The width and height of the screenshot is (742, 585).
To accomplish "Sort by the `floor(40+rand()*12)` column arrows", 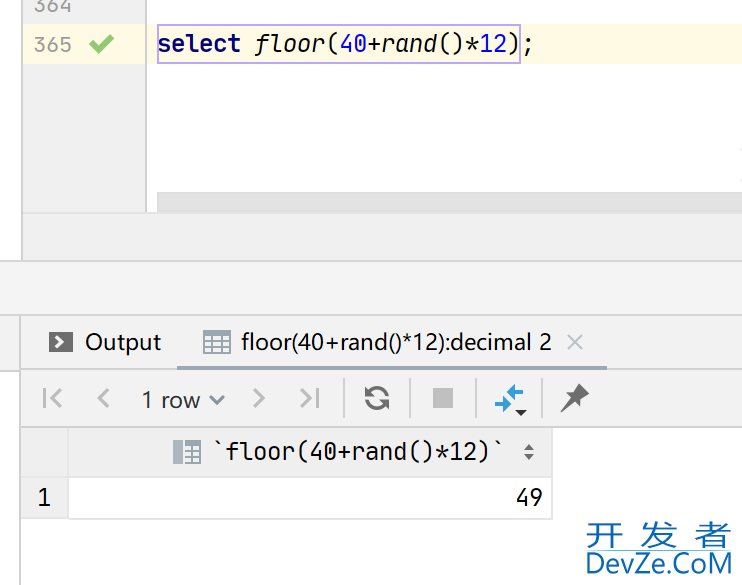I will click(x=529, y=452).
